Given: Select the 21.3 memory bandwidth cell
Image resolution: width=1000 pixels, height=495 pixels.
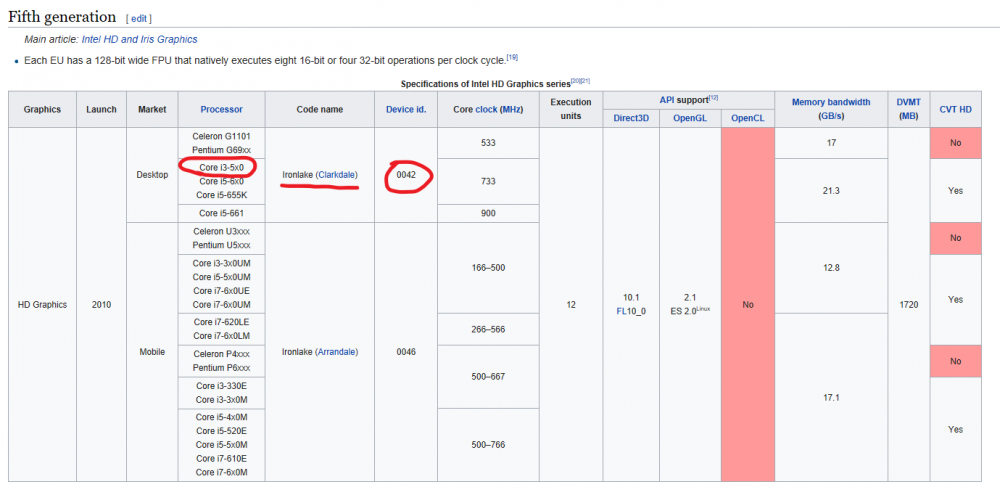Looking at the screenshot, I should pyautogui.click(x=831, y=190).
